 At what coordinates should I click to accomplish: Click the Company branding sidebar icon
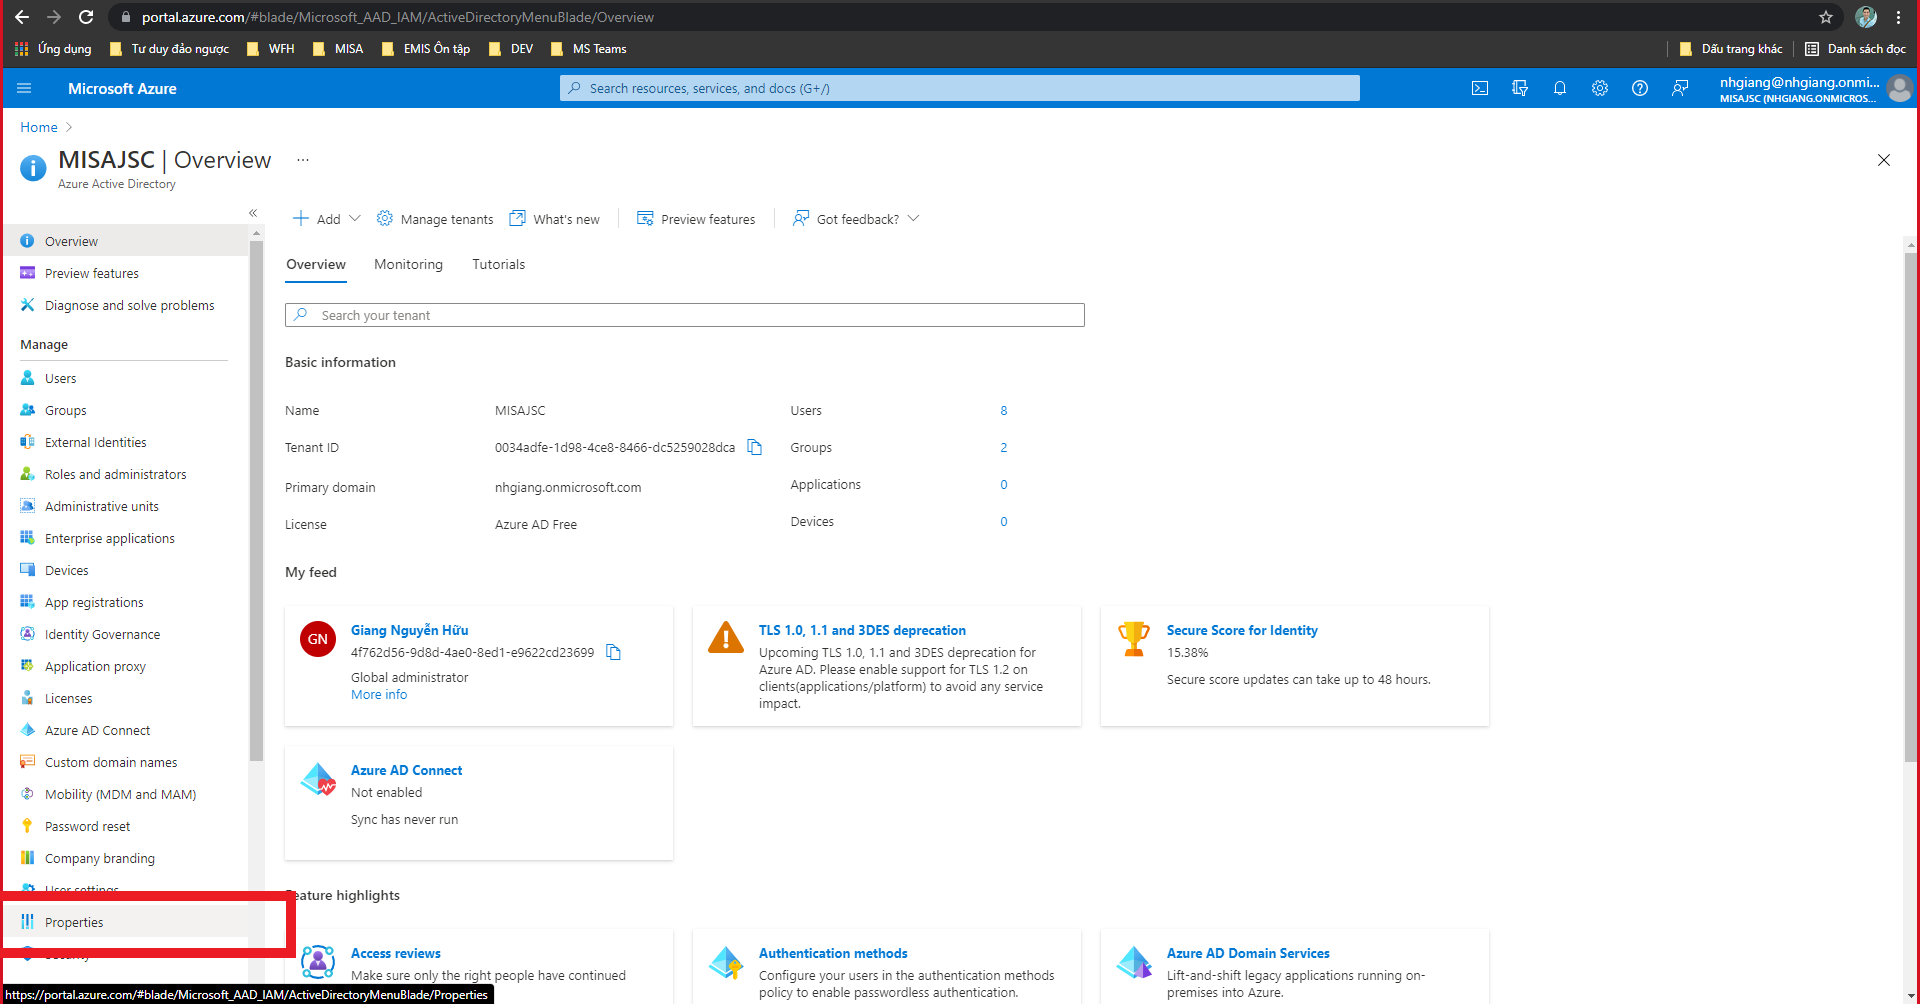27,858
